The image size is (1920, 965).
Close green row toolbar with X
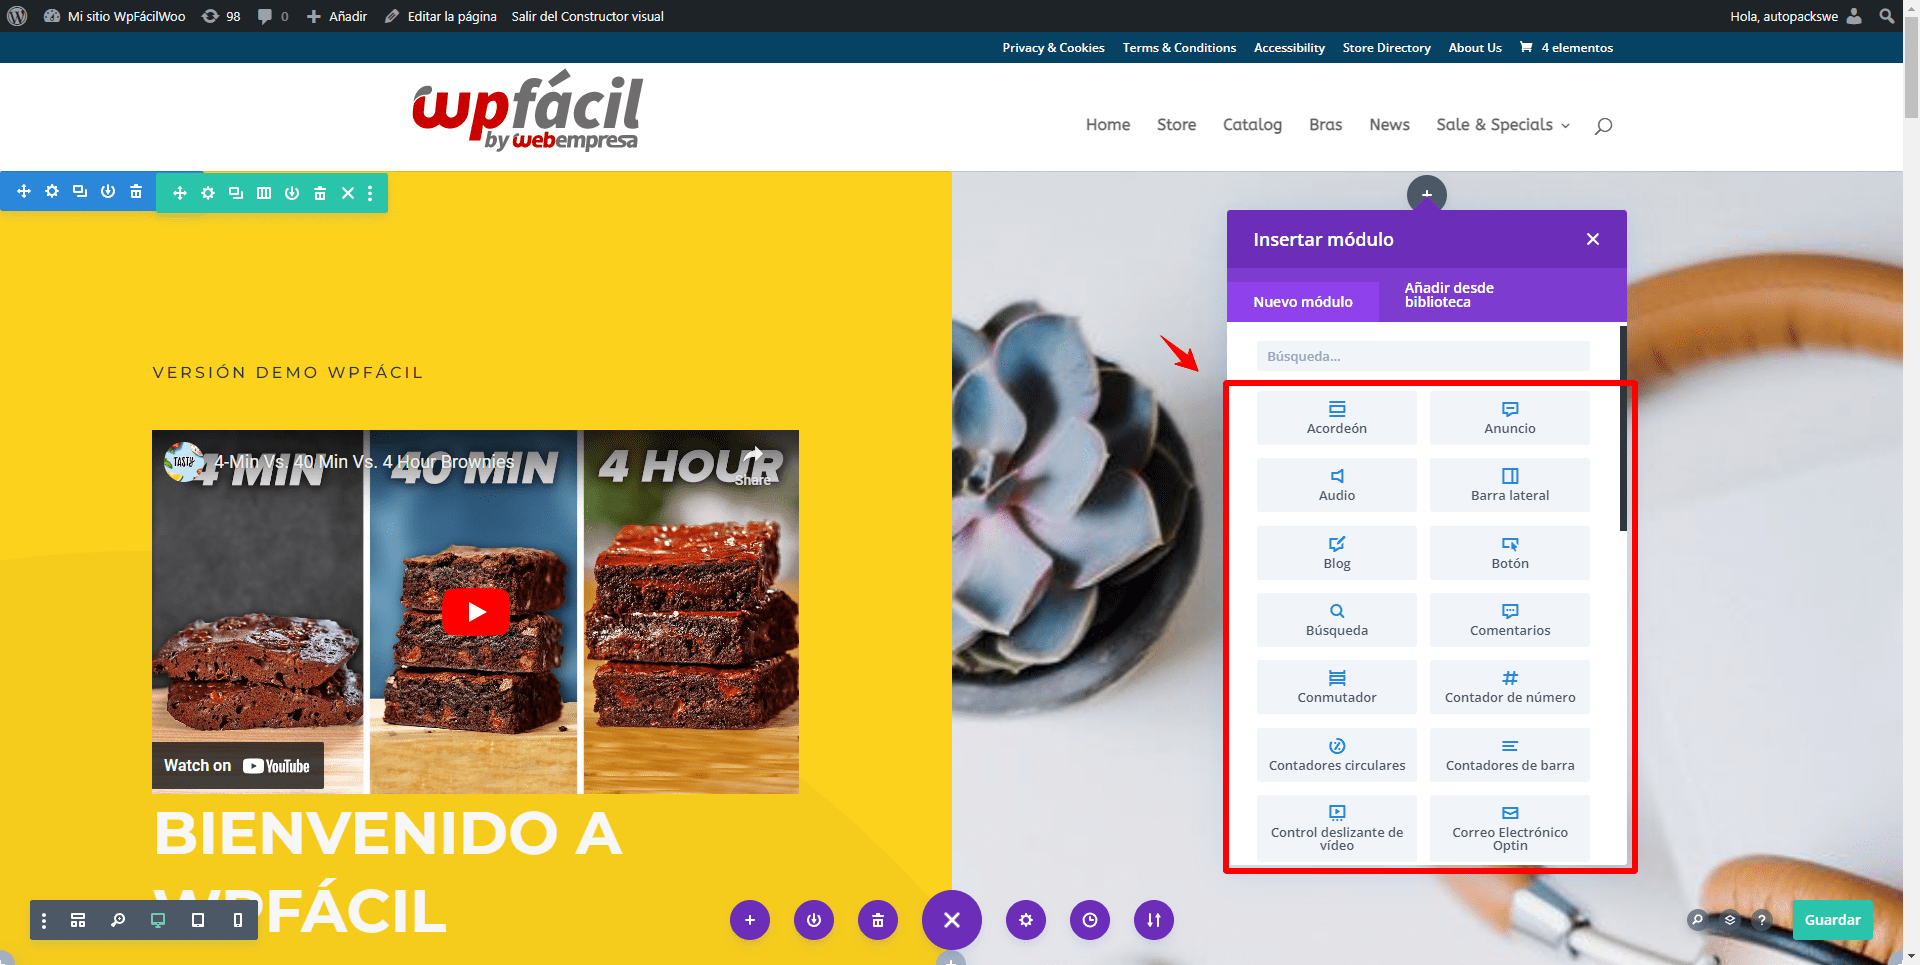coord(348,193)
